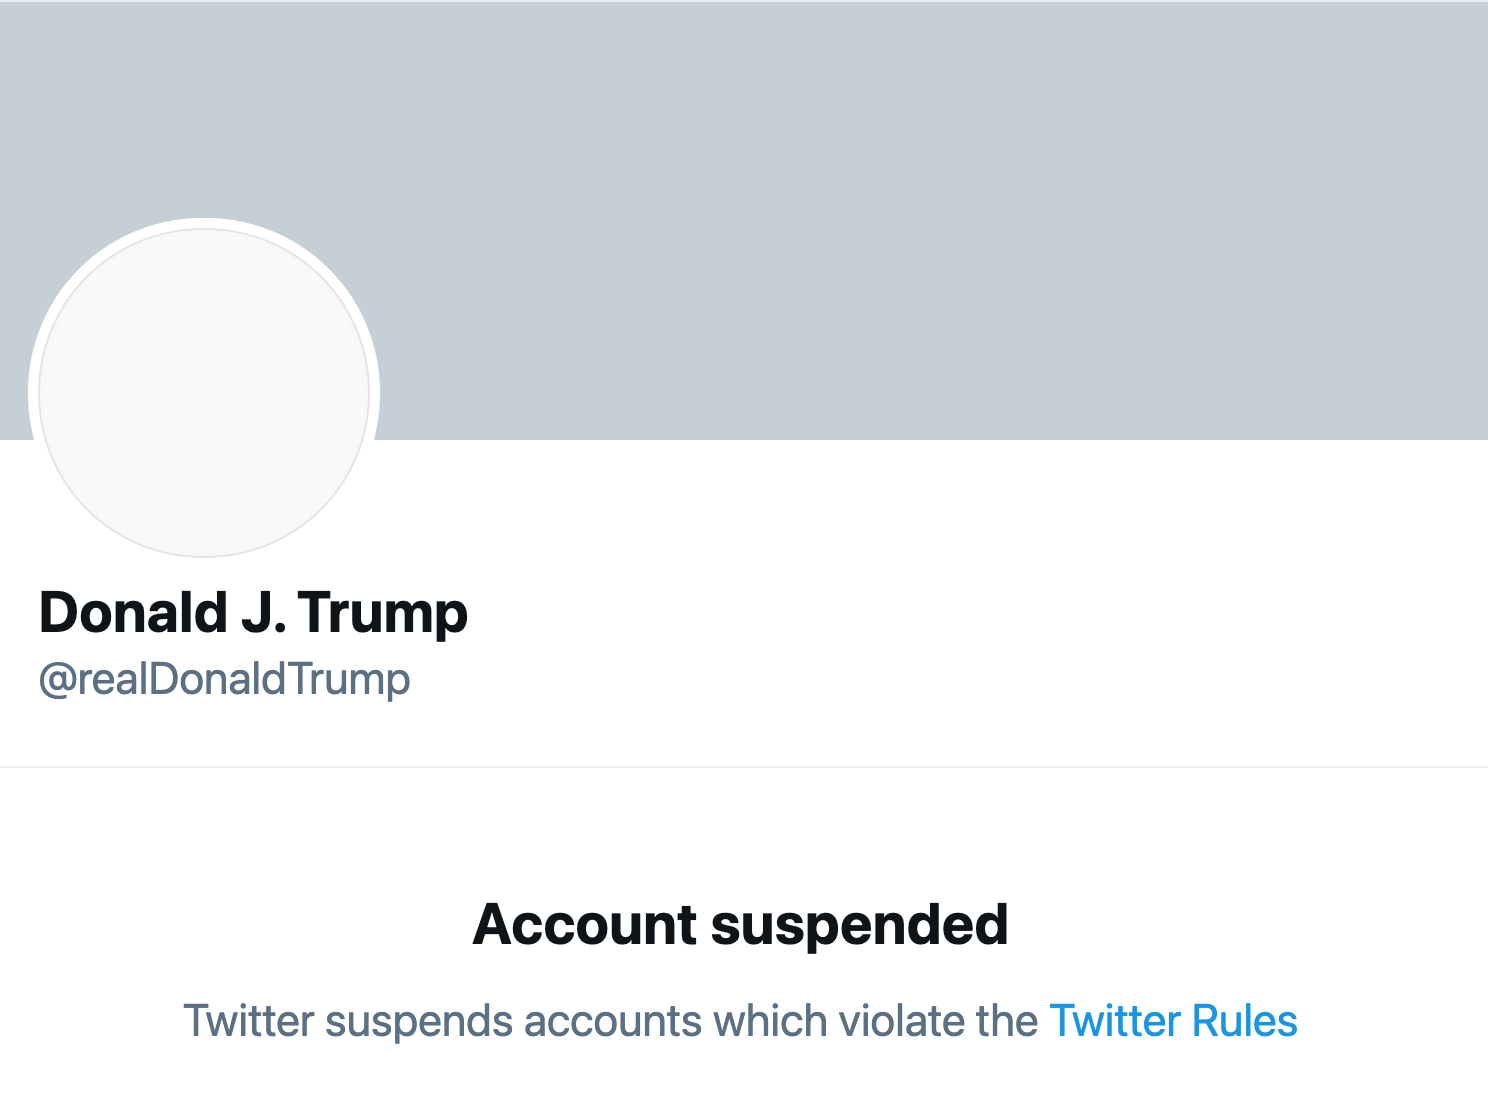The height and width of the screenshot is (1114, 1488).
Task: Click the "J." initial in the display name
Action: click(x=263, y=612)
